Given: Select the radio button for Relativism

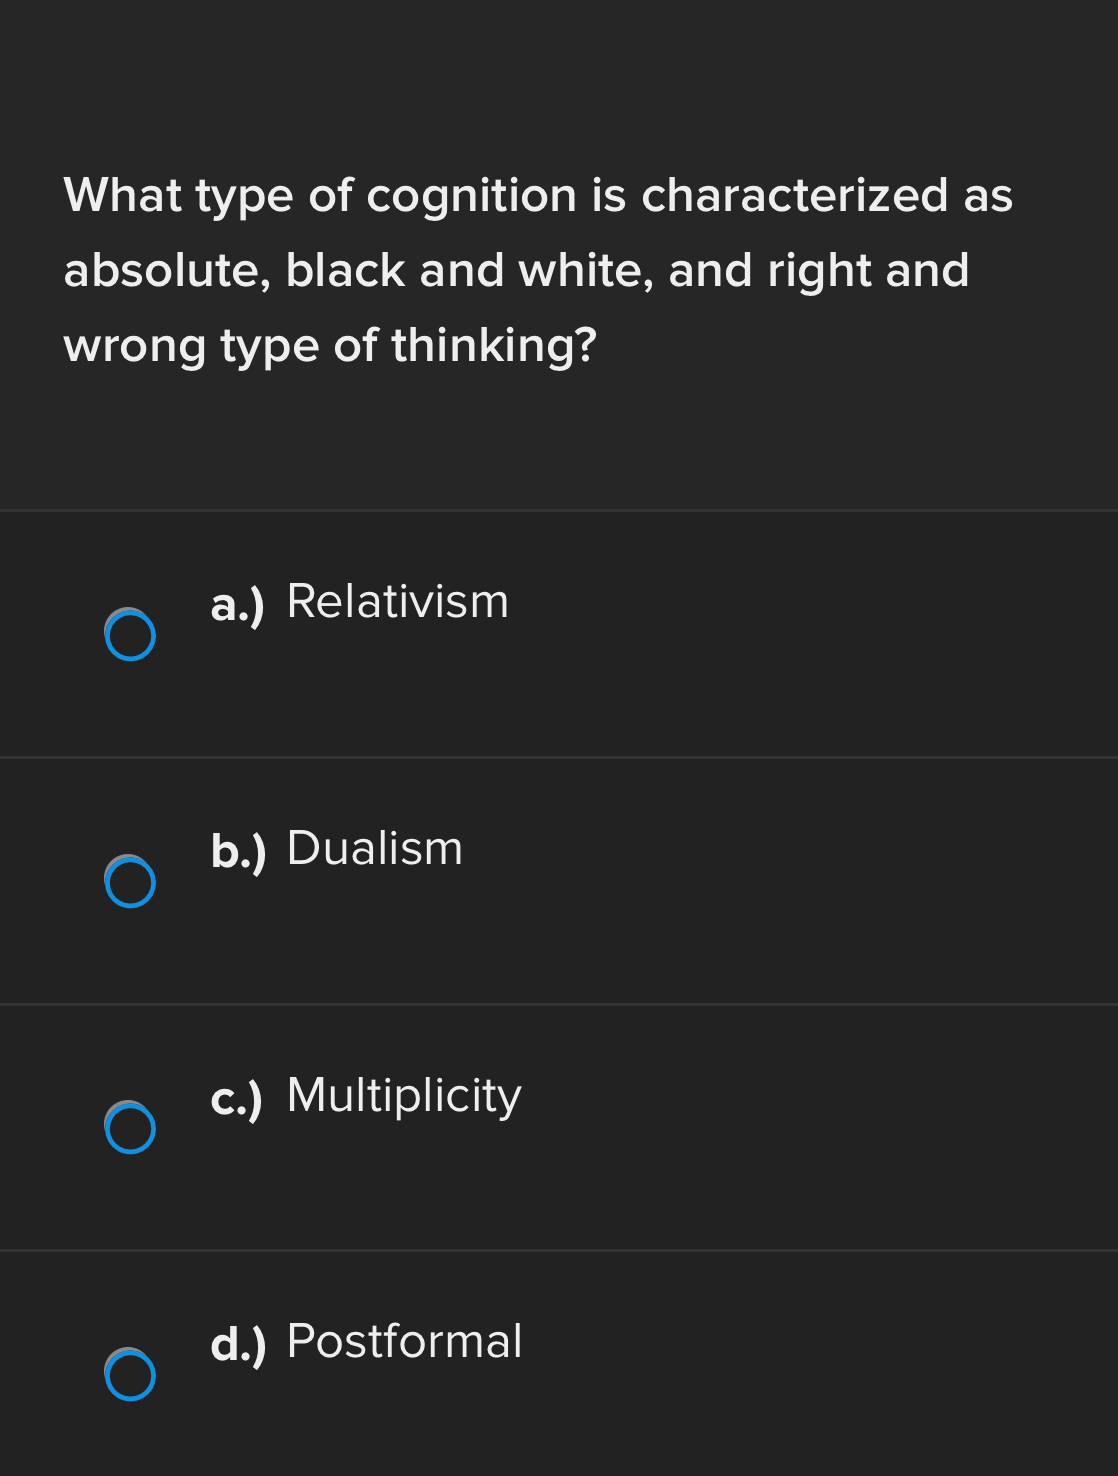Looking at the screenshot, I should click(x=129, y=634).
